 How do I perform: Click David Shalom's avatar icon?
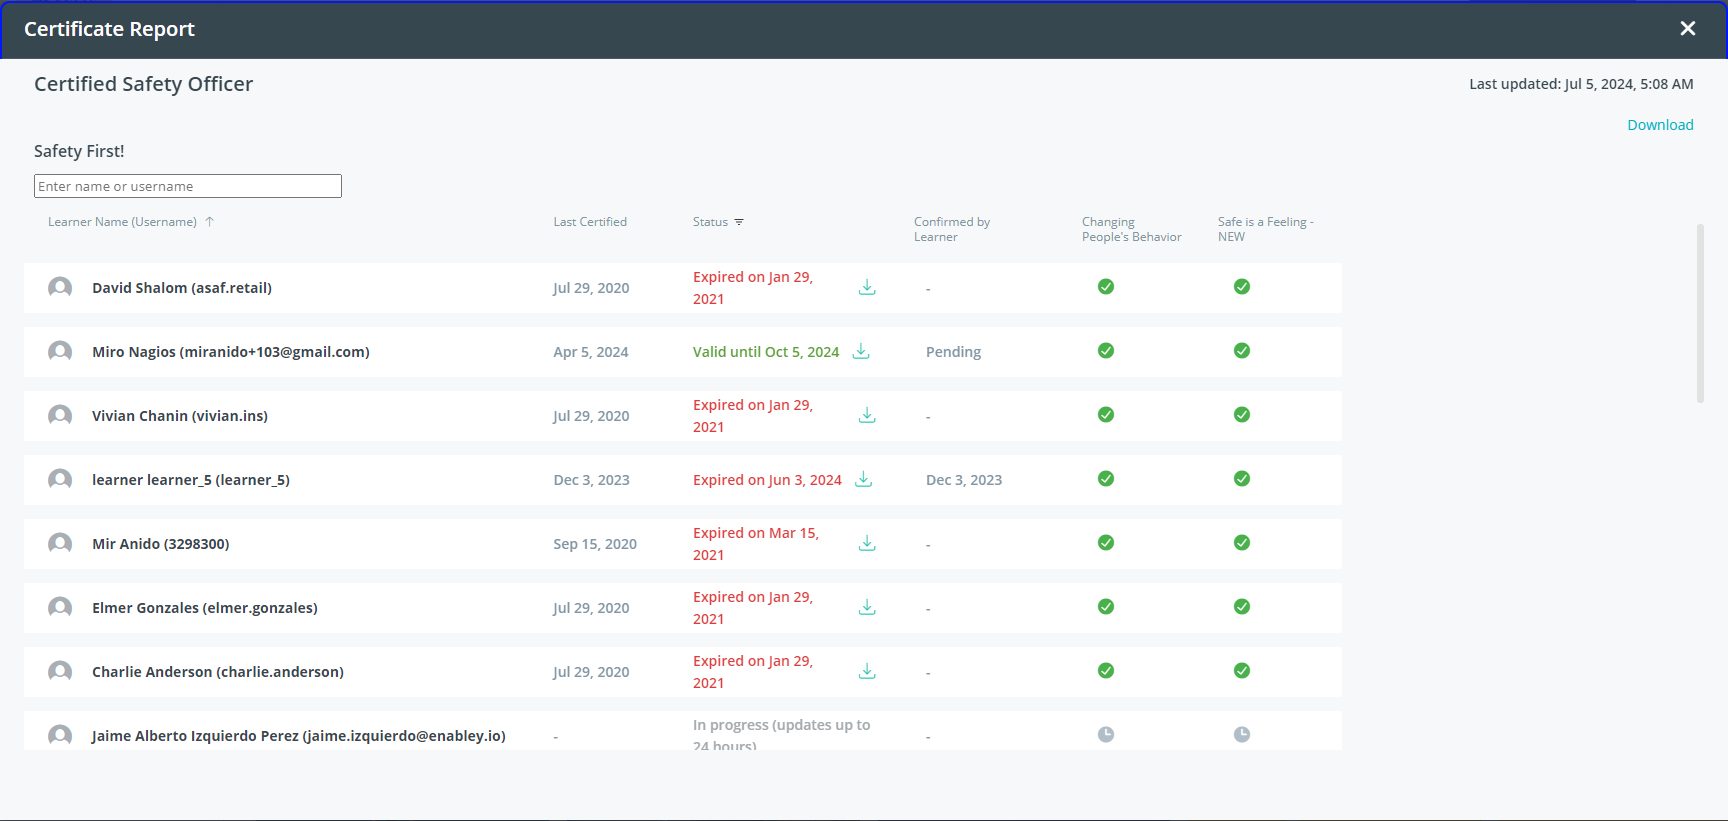60,288
